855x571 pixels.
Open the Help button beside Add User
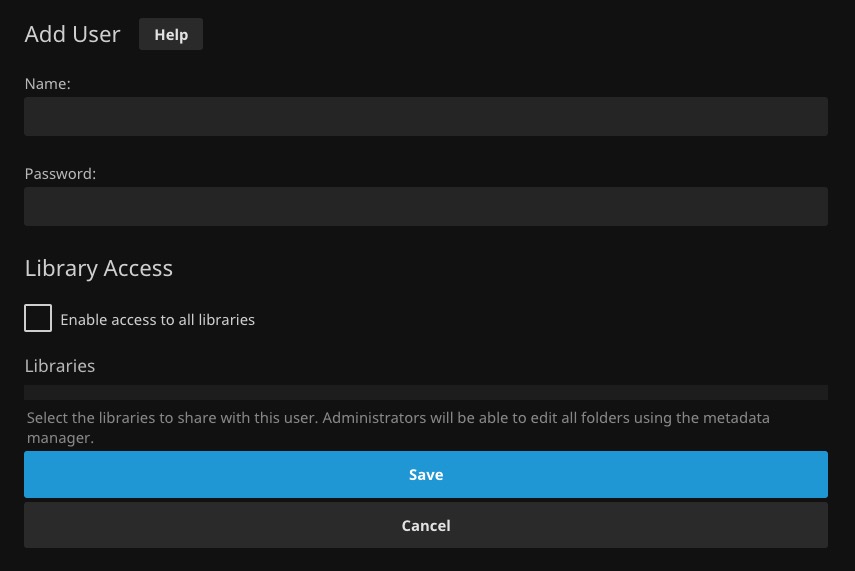[171, 34]
